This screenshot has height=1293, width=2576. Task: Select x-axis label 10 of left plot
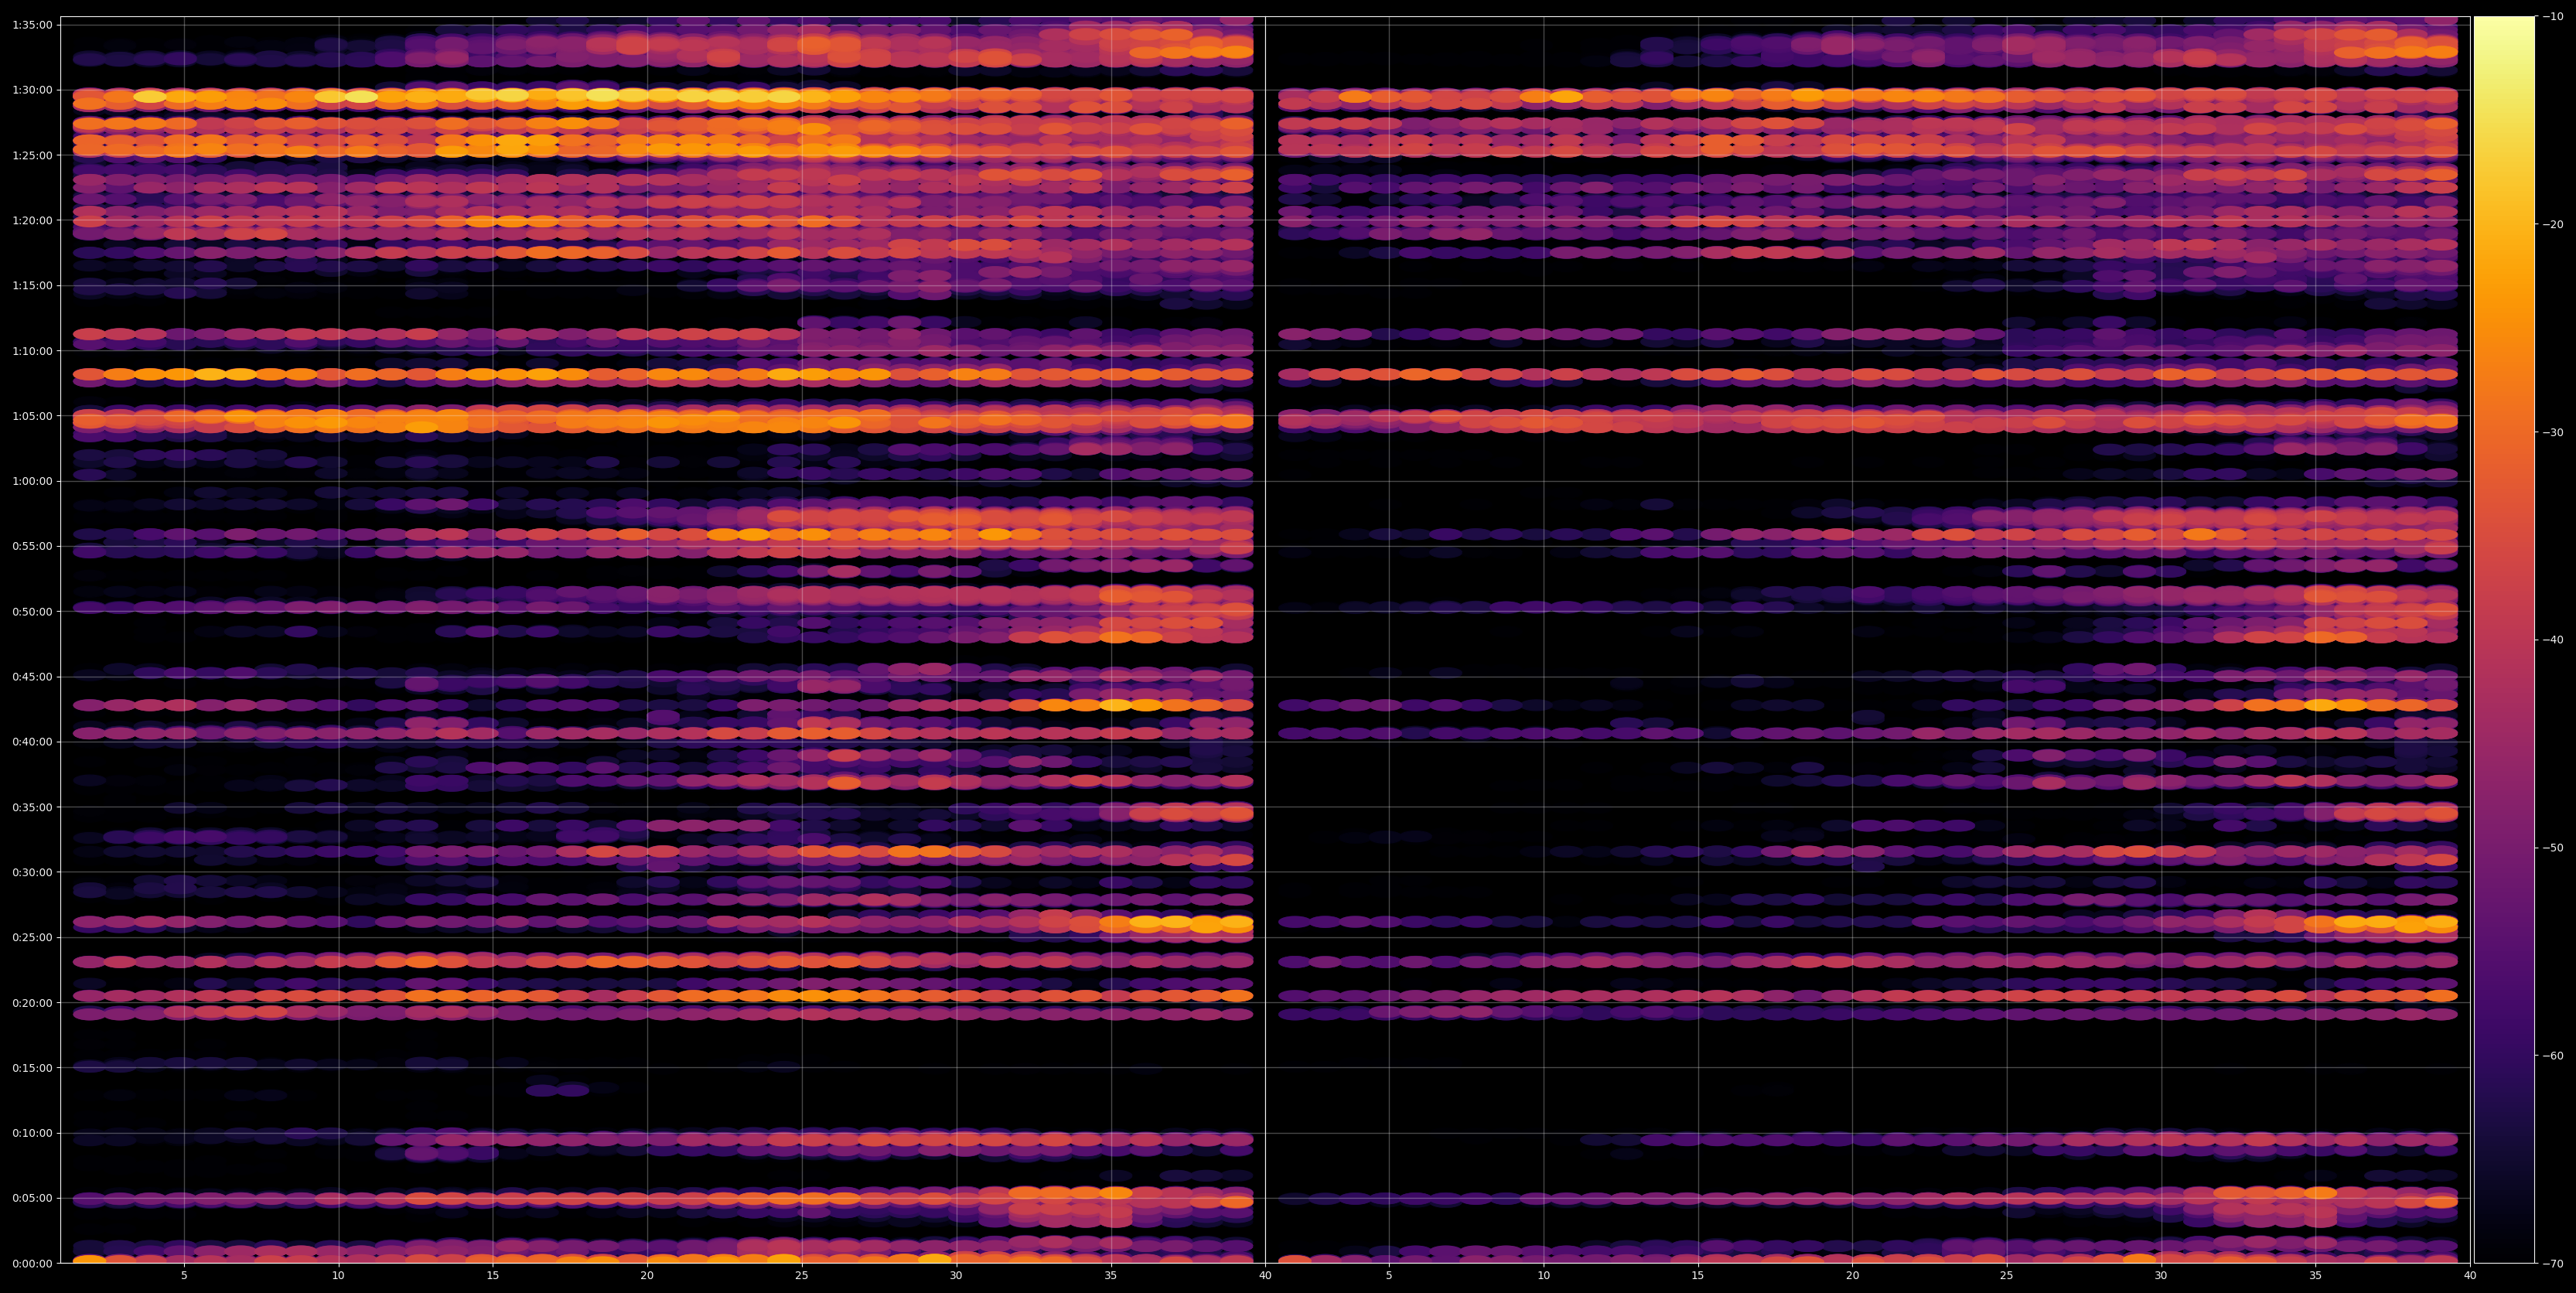click(x=338, y=1275)
